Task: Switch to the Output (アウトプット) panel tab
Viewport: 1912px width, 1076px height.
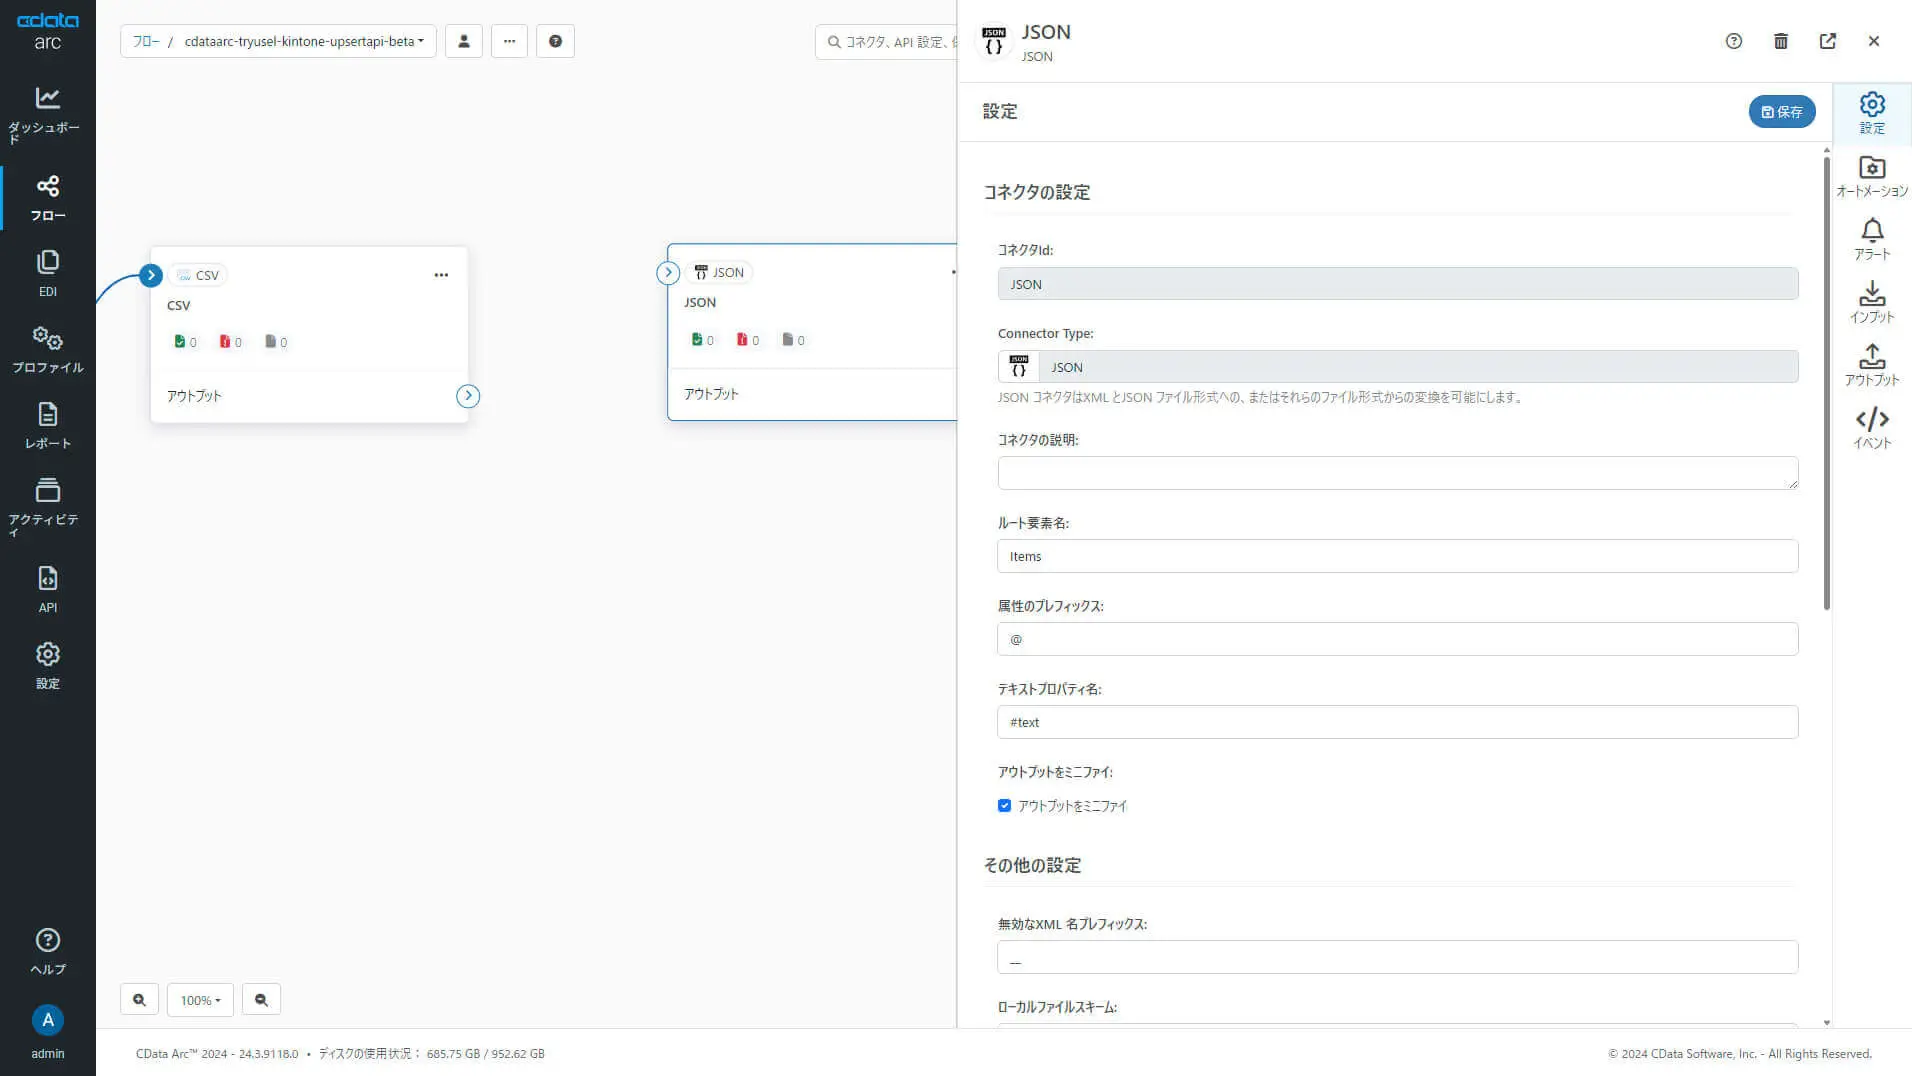Action: click(1872, 365)
